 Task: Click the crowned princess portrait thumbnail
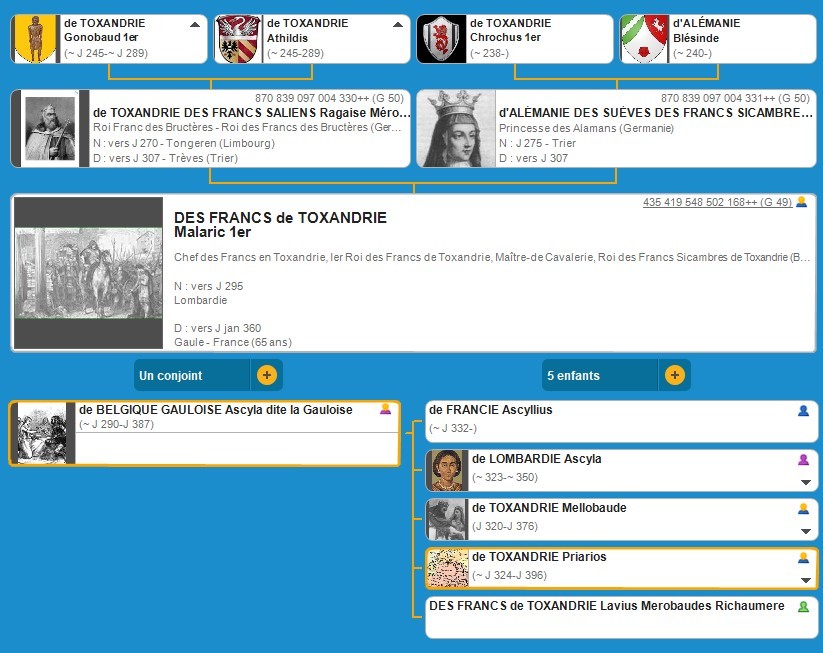[456, 129]
